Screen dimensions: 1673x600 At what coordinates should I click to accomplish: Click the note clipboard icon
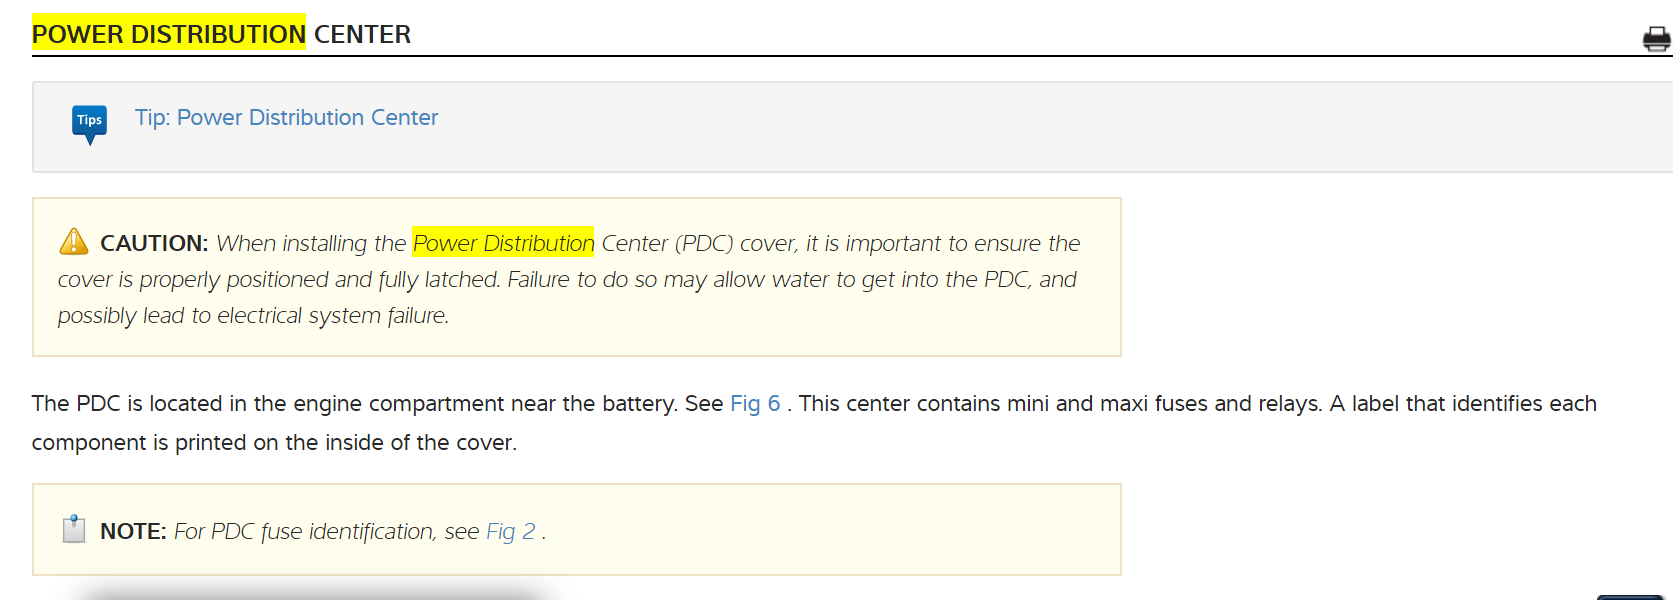[74, 529]
